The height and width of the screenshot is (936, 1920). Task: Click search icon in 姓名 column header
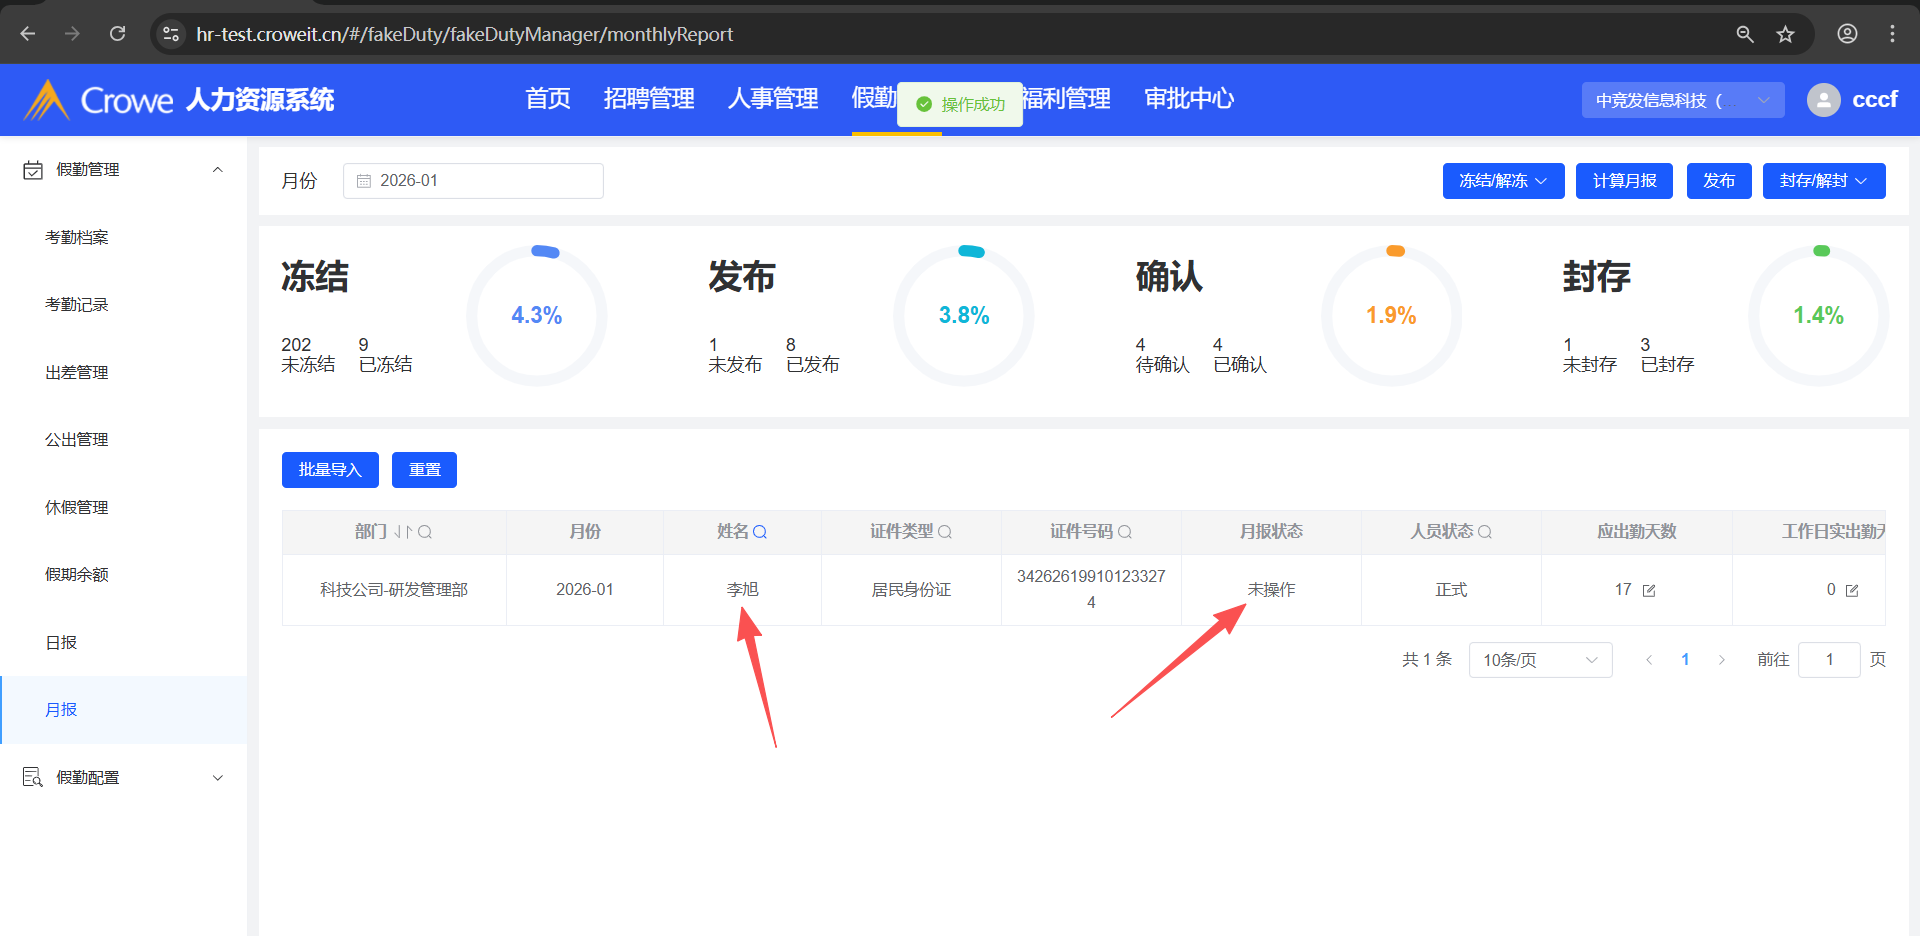click(x=760, y=532)
